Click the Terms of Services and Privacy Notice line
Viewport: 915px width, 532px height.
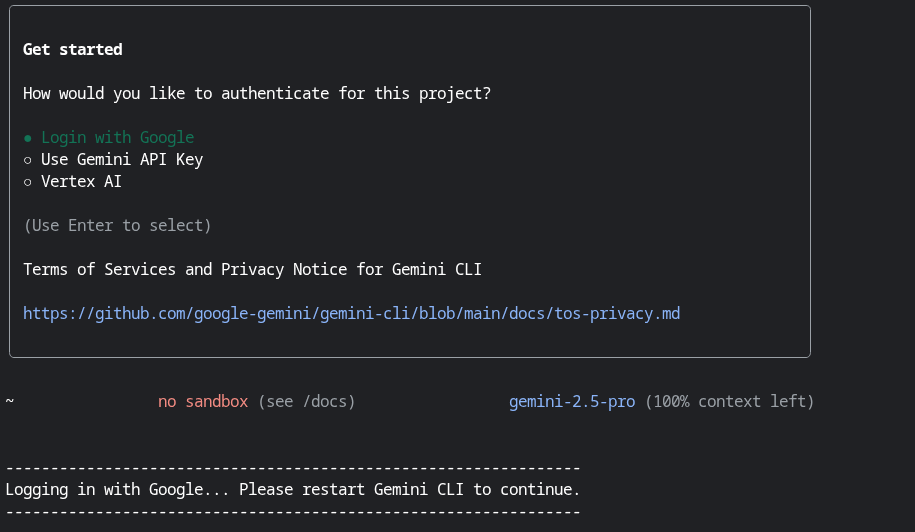pos(252,270)
